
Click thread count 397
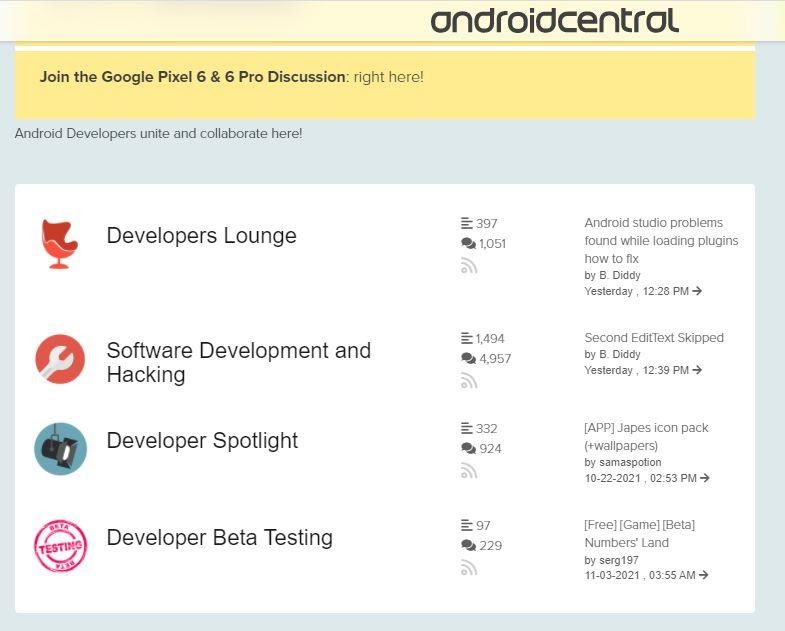[x=487, y=223]
